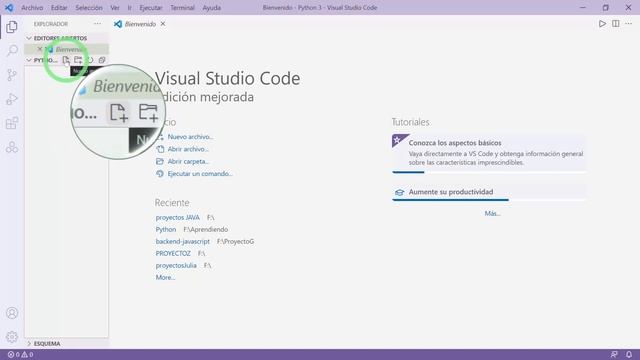This screenshot has width=640, height=360.
Task: Open the Ver menu
Action: click(x=115, y=8)
